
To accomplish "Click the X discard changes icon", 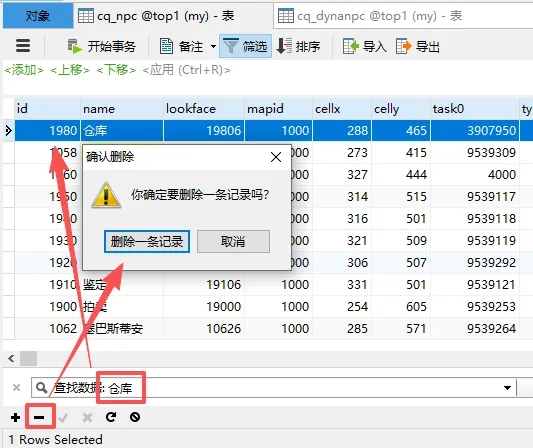I will (x=87, y=417).
